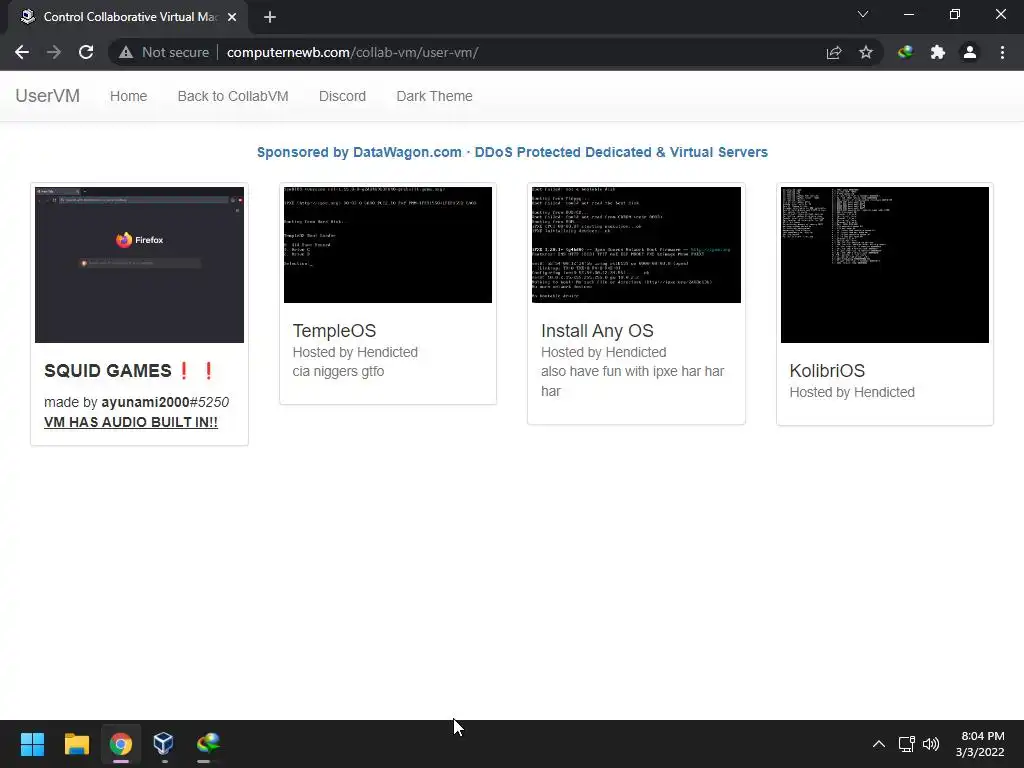This screenshot has width=1024, height=768.
Task: Click the Not secure warning icon
Action: (x=126, y=52)
